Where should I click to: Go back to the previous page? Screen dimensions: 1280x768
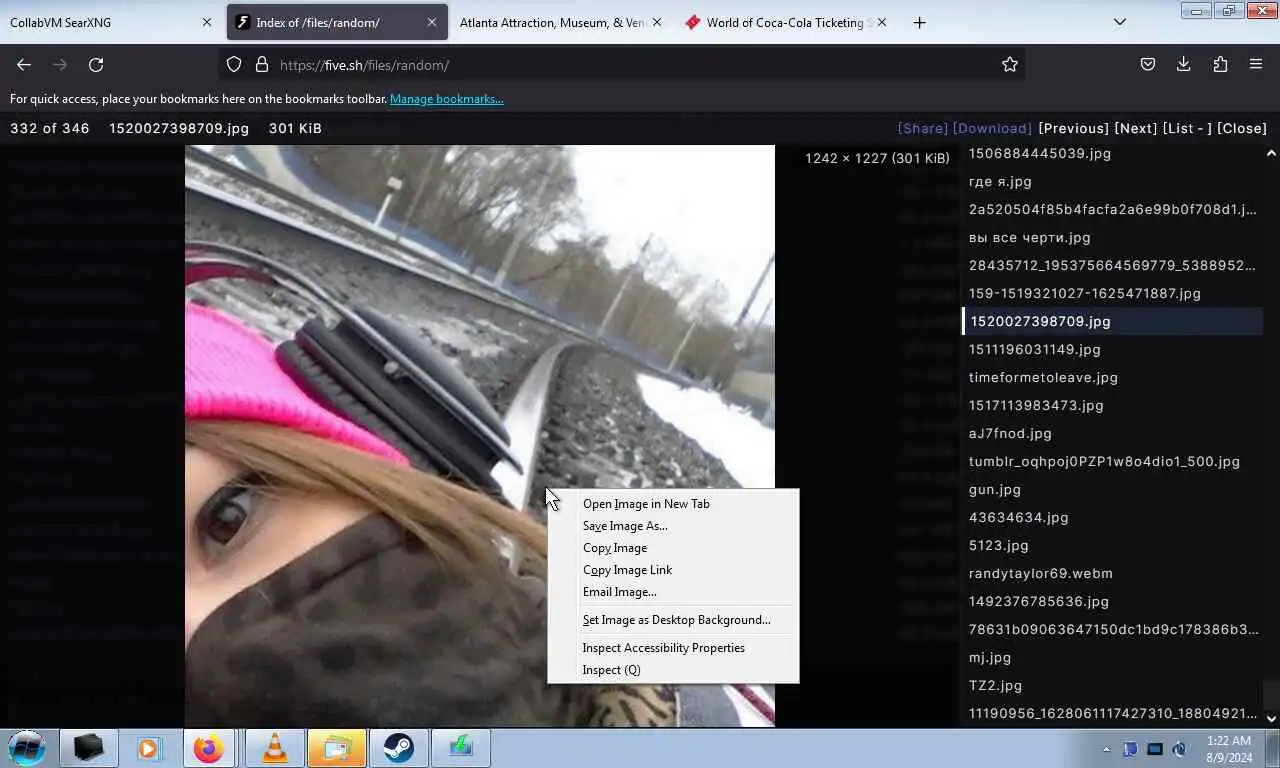[24, 64]
